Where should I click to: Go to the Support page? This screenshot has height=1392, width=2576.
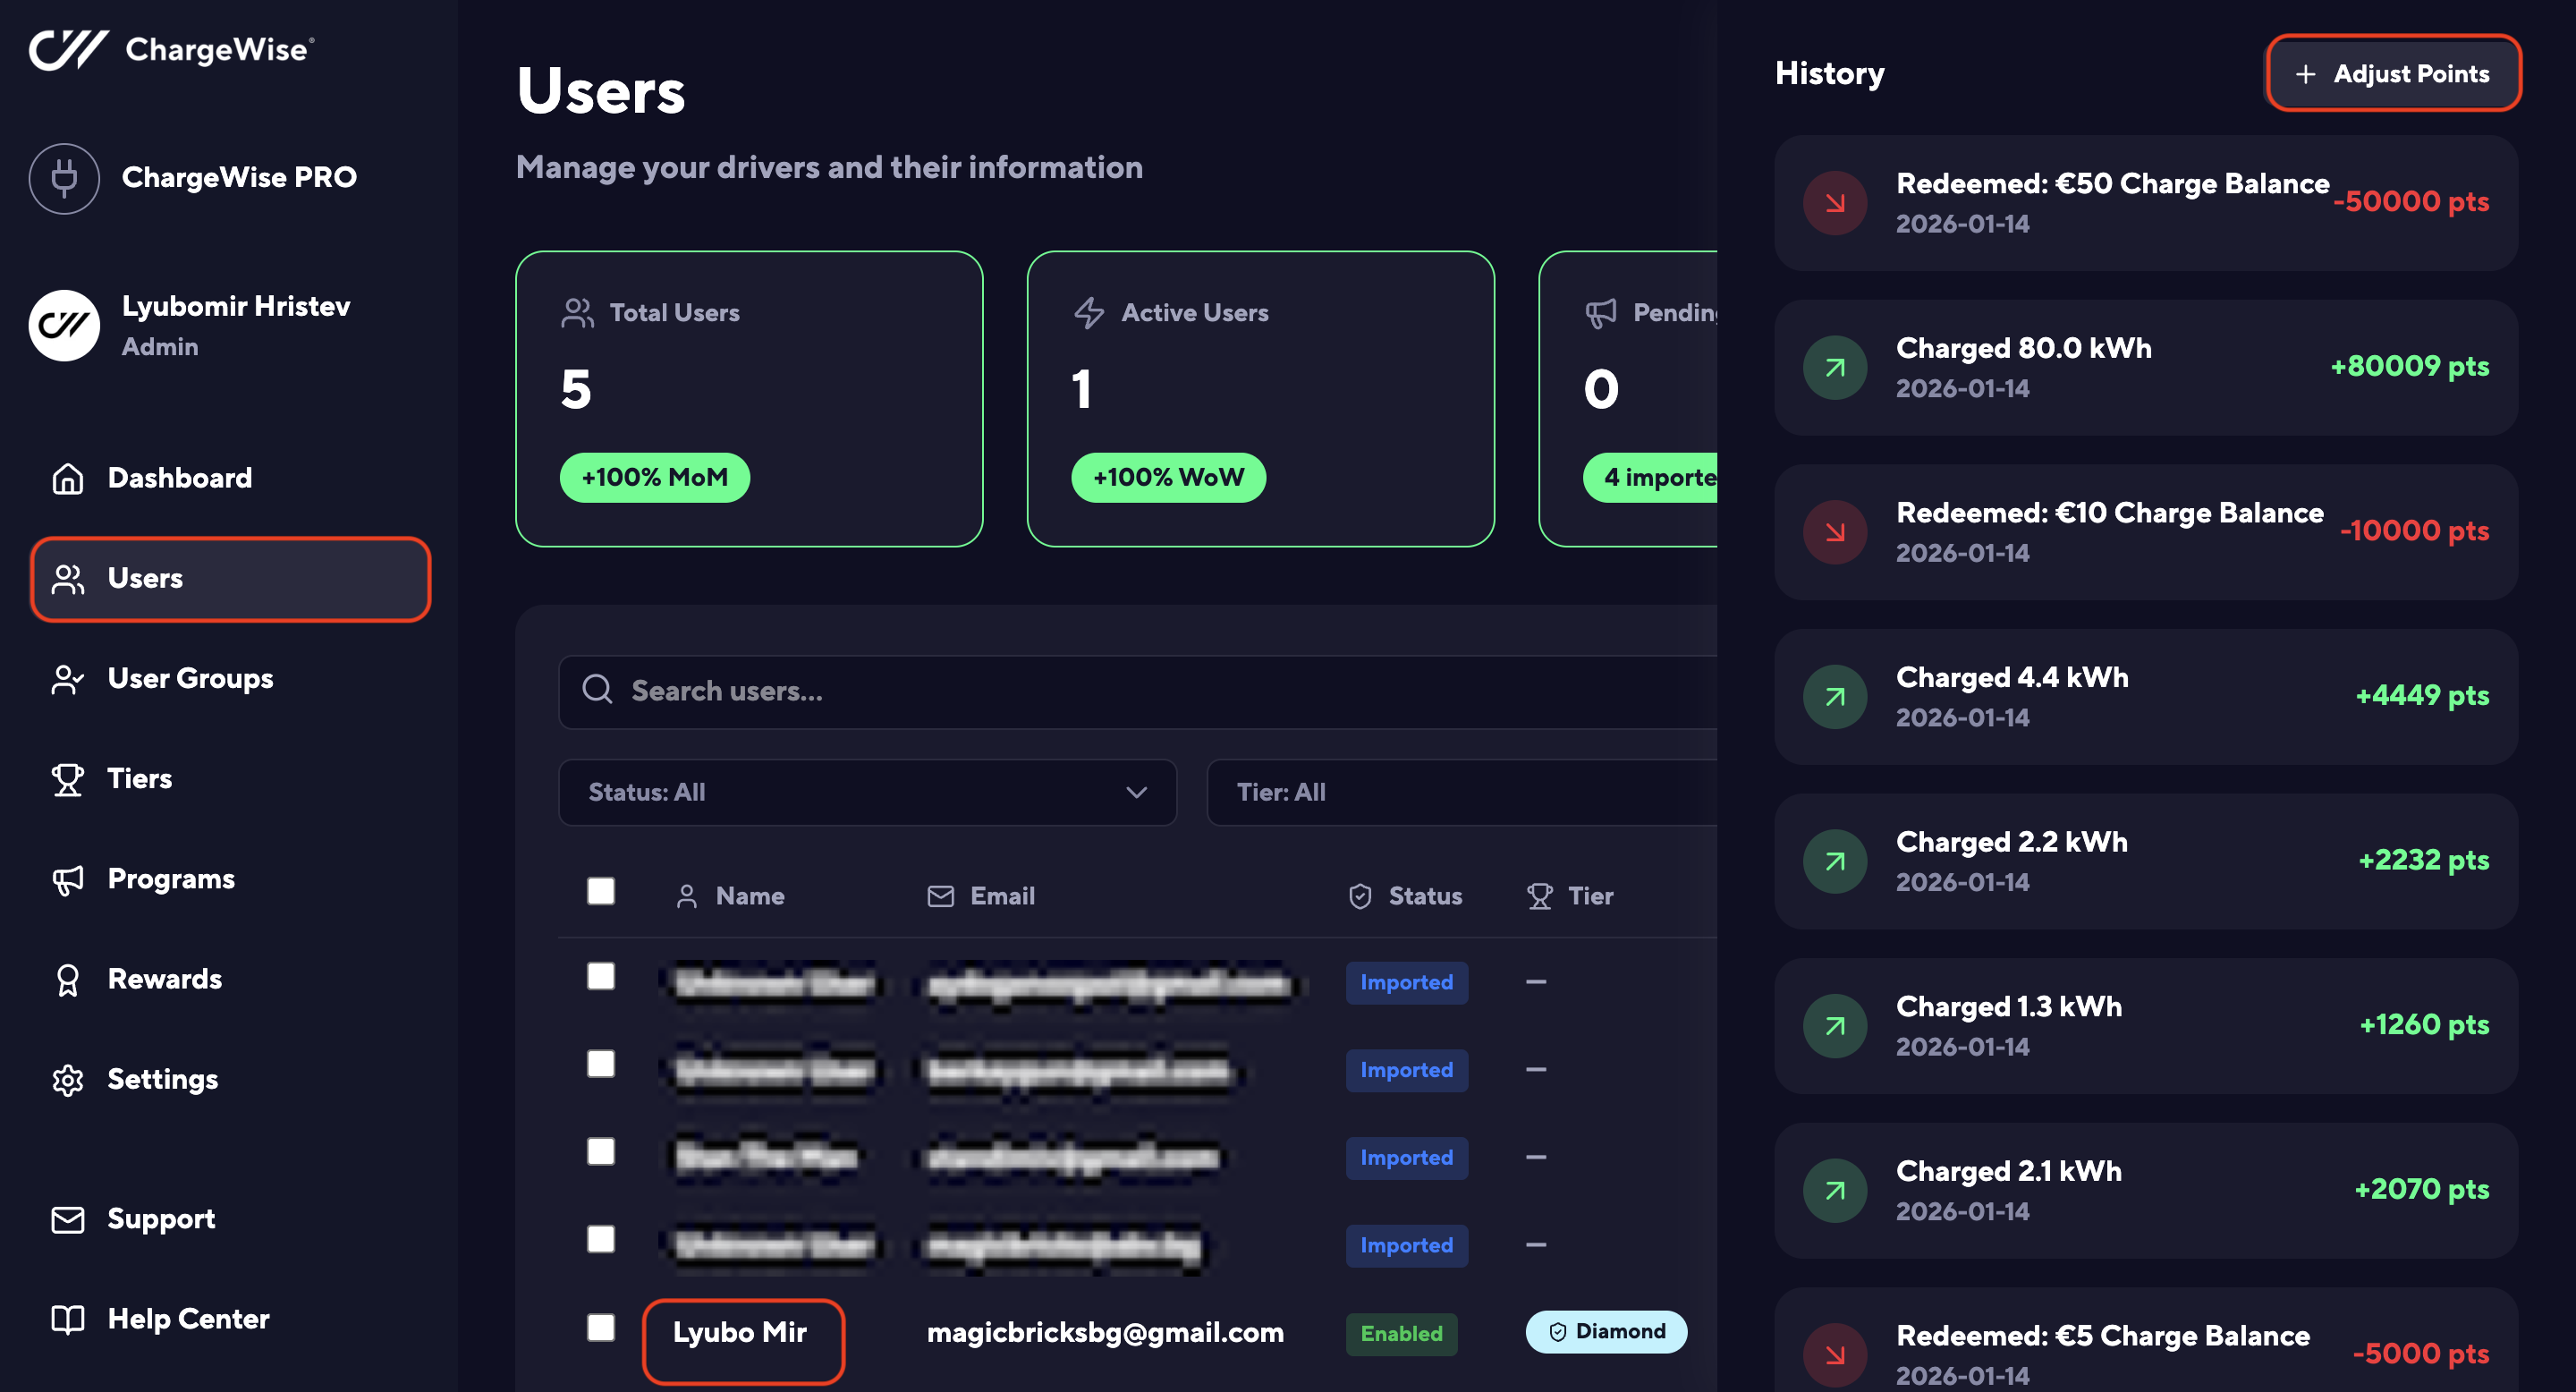pyautogui.click(x=160, y=1219)
